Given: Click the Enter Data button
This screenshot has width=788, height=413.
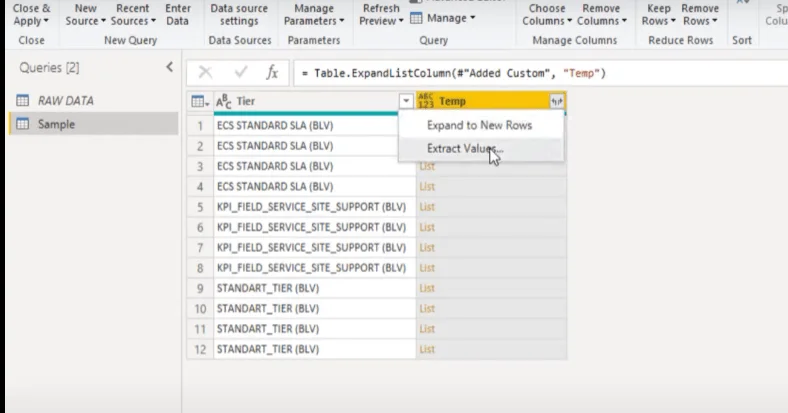Looking at the screenshot, I should (x=178, y=15).
